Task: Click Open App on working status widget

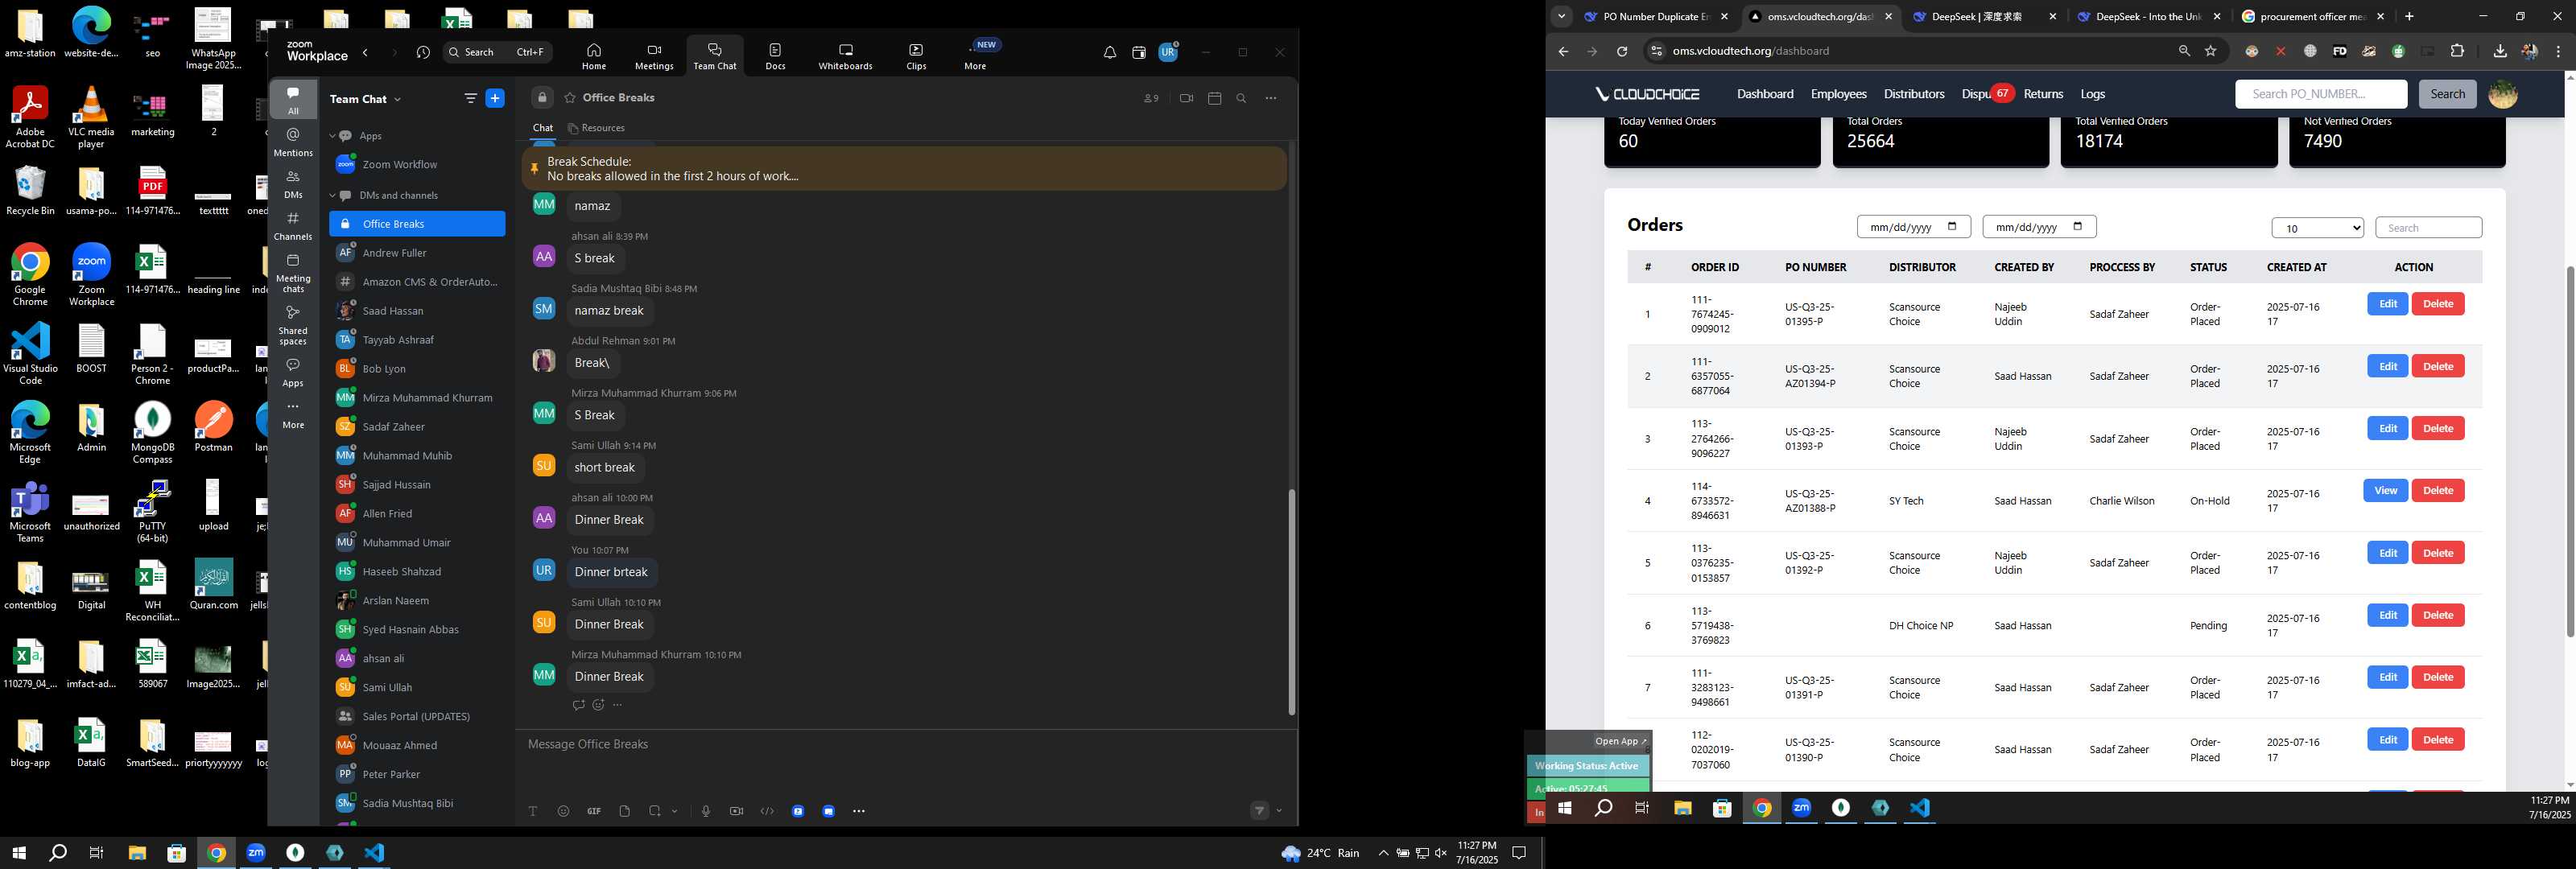Action: [1620, 741]
